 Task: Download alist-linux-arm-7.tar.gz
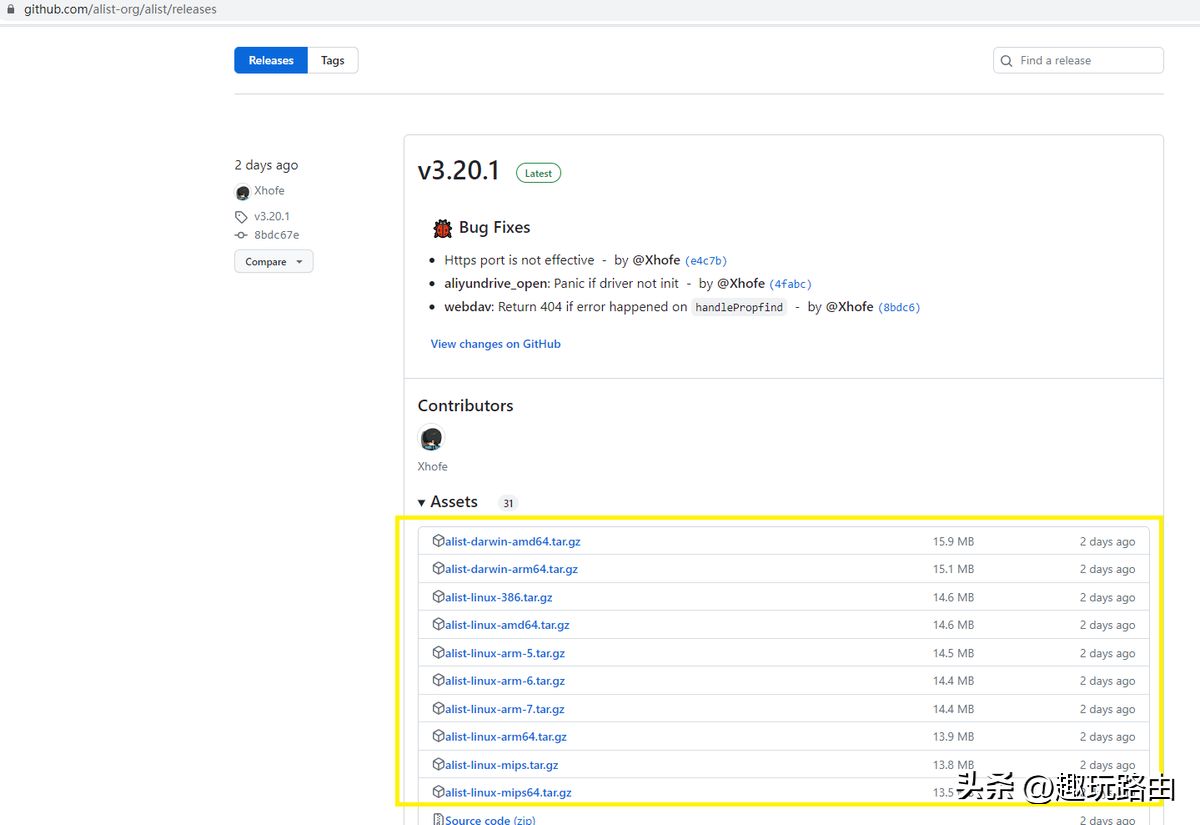point(505,709)
